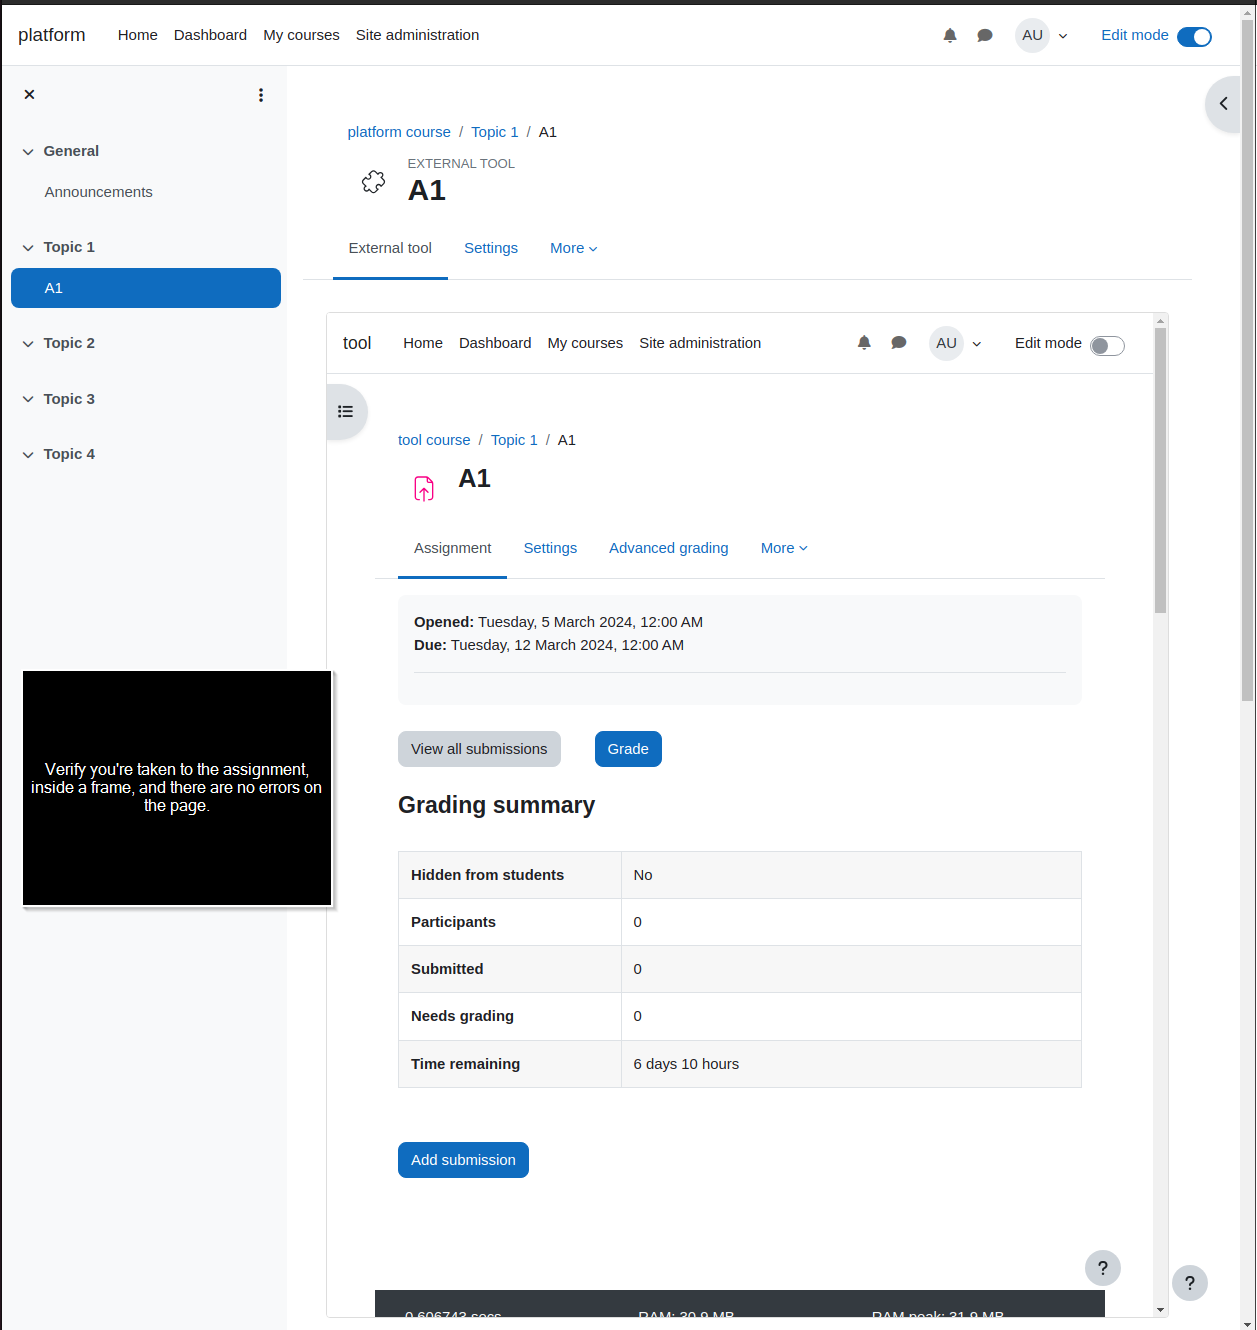Click the inner frame vertical scrollbar thumb

pos(1160,470)
